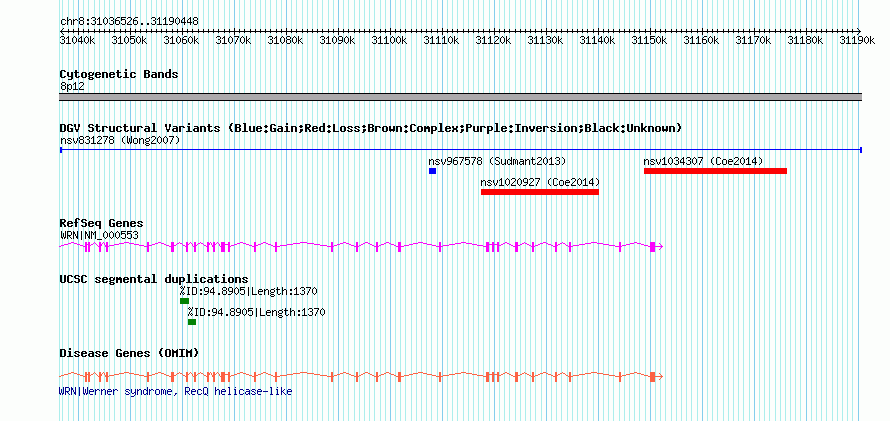Open nsv1034307 (Coe2014) label
The width and height of the screenshot is (890, 421).
703,161
